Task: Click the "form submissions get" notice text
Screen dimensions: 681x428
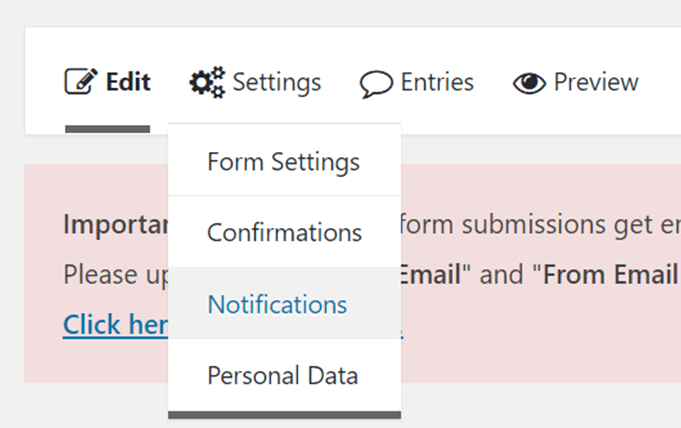Action: coord(520,223)
